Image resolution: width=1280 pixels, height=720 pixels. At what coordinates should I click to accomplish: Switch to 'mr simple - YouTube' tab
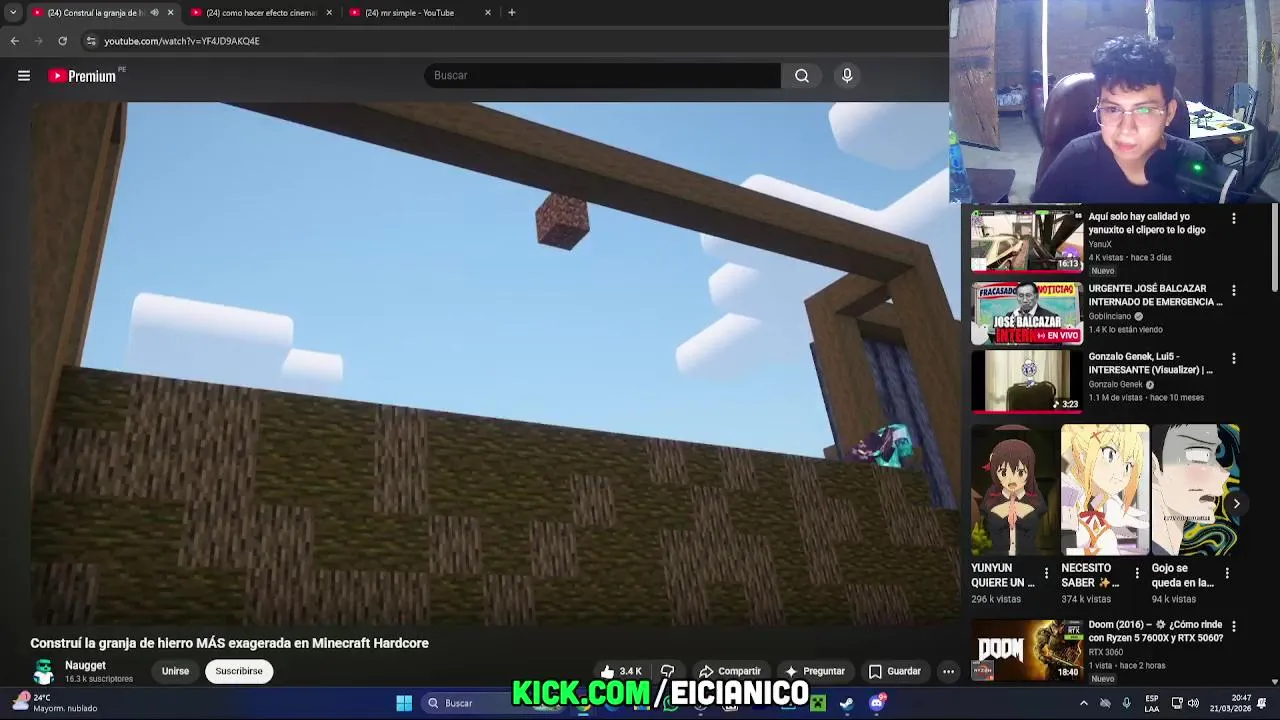[419, 13]
